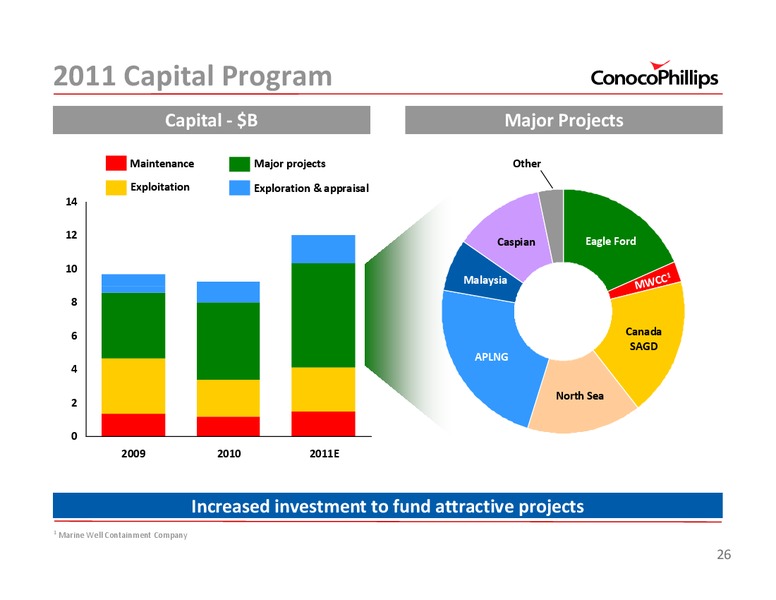
Task: Click the 2010 red maintenance bar segment
Action: [x=228, y=426]
